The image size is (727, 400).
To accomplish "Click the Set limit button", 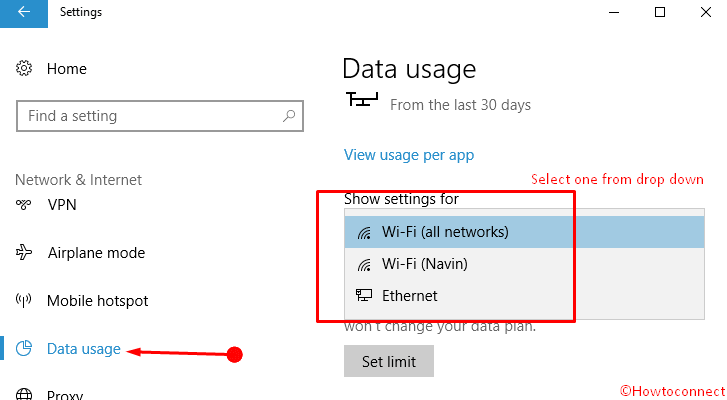I will (x=389, y=361).
